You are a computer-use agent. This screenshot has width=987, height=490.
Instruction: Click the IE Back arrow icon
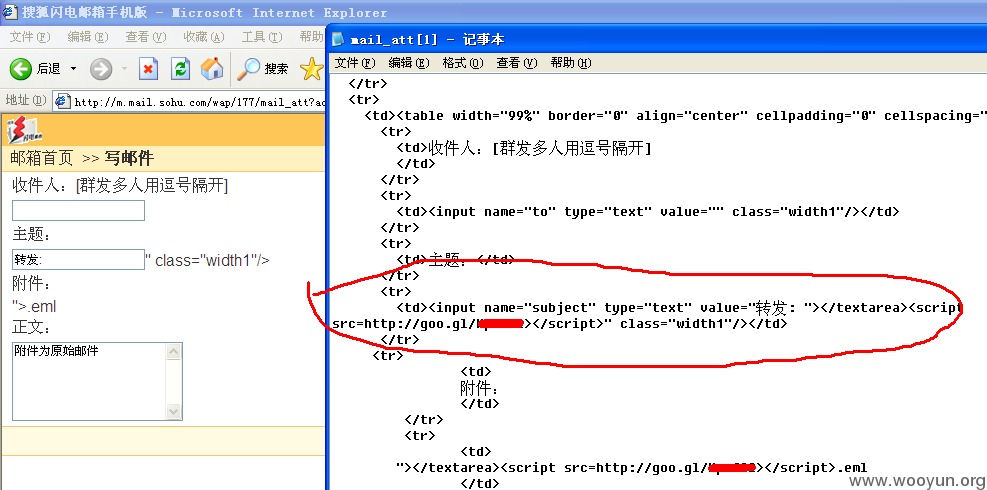click(x=20, y=69)
